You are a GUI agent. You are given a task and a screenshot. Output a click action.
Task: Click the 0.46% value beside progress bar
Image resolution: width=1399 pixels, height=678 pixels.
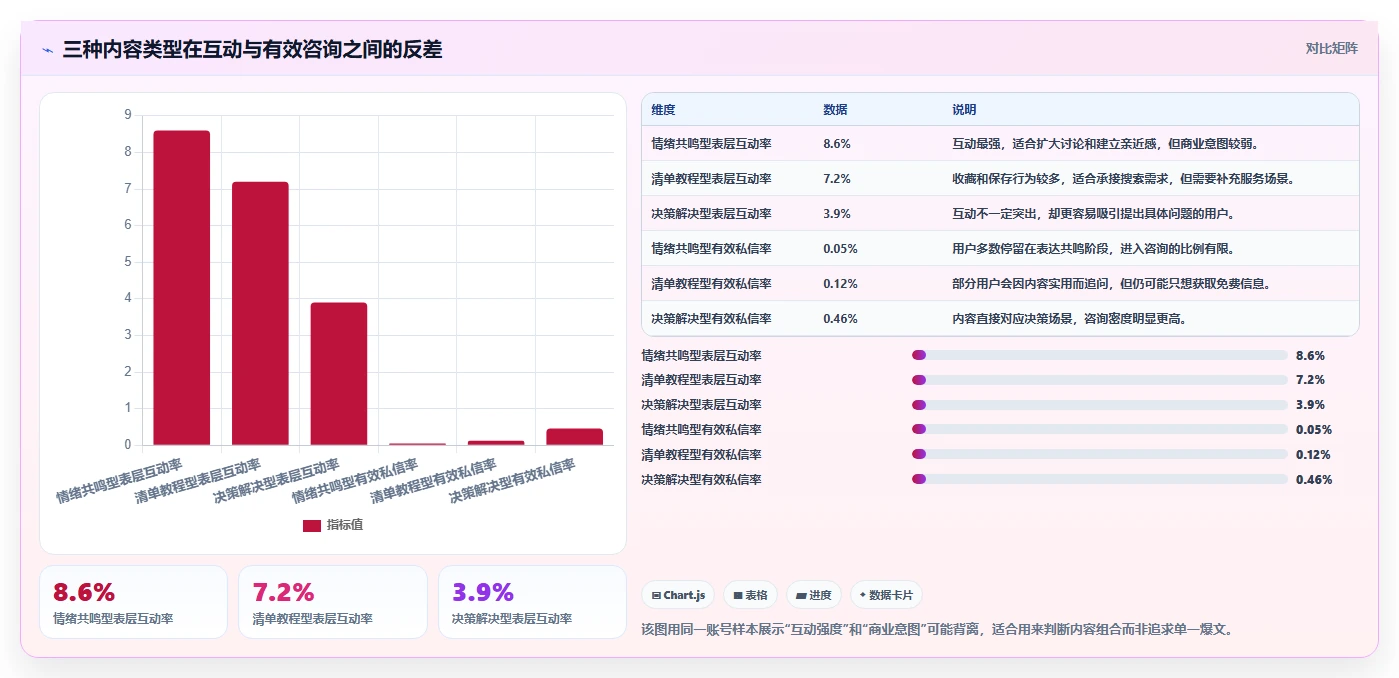click(1313, 480)
